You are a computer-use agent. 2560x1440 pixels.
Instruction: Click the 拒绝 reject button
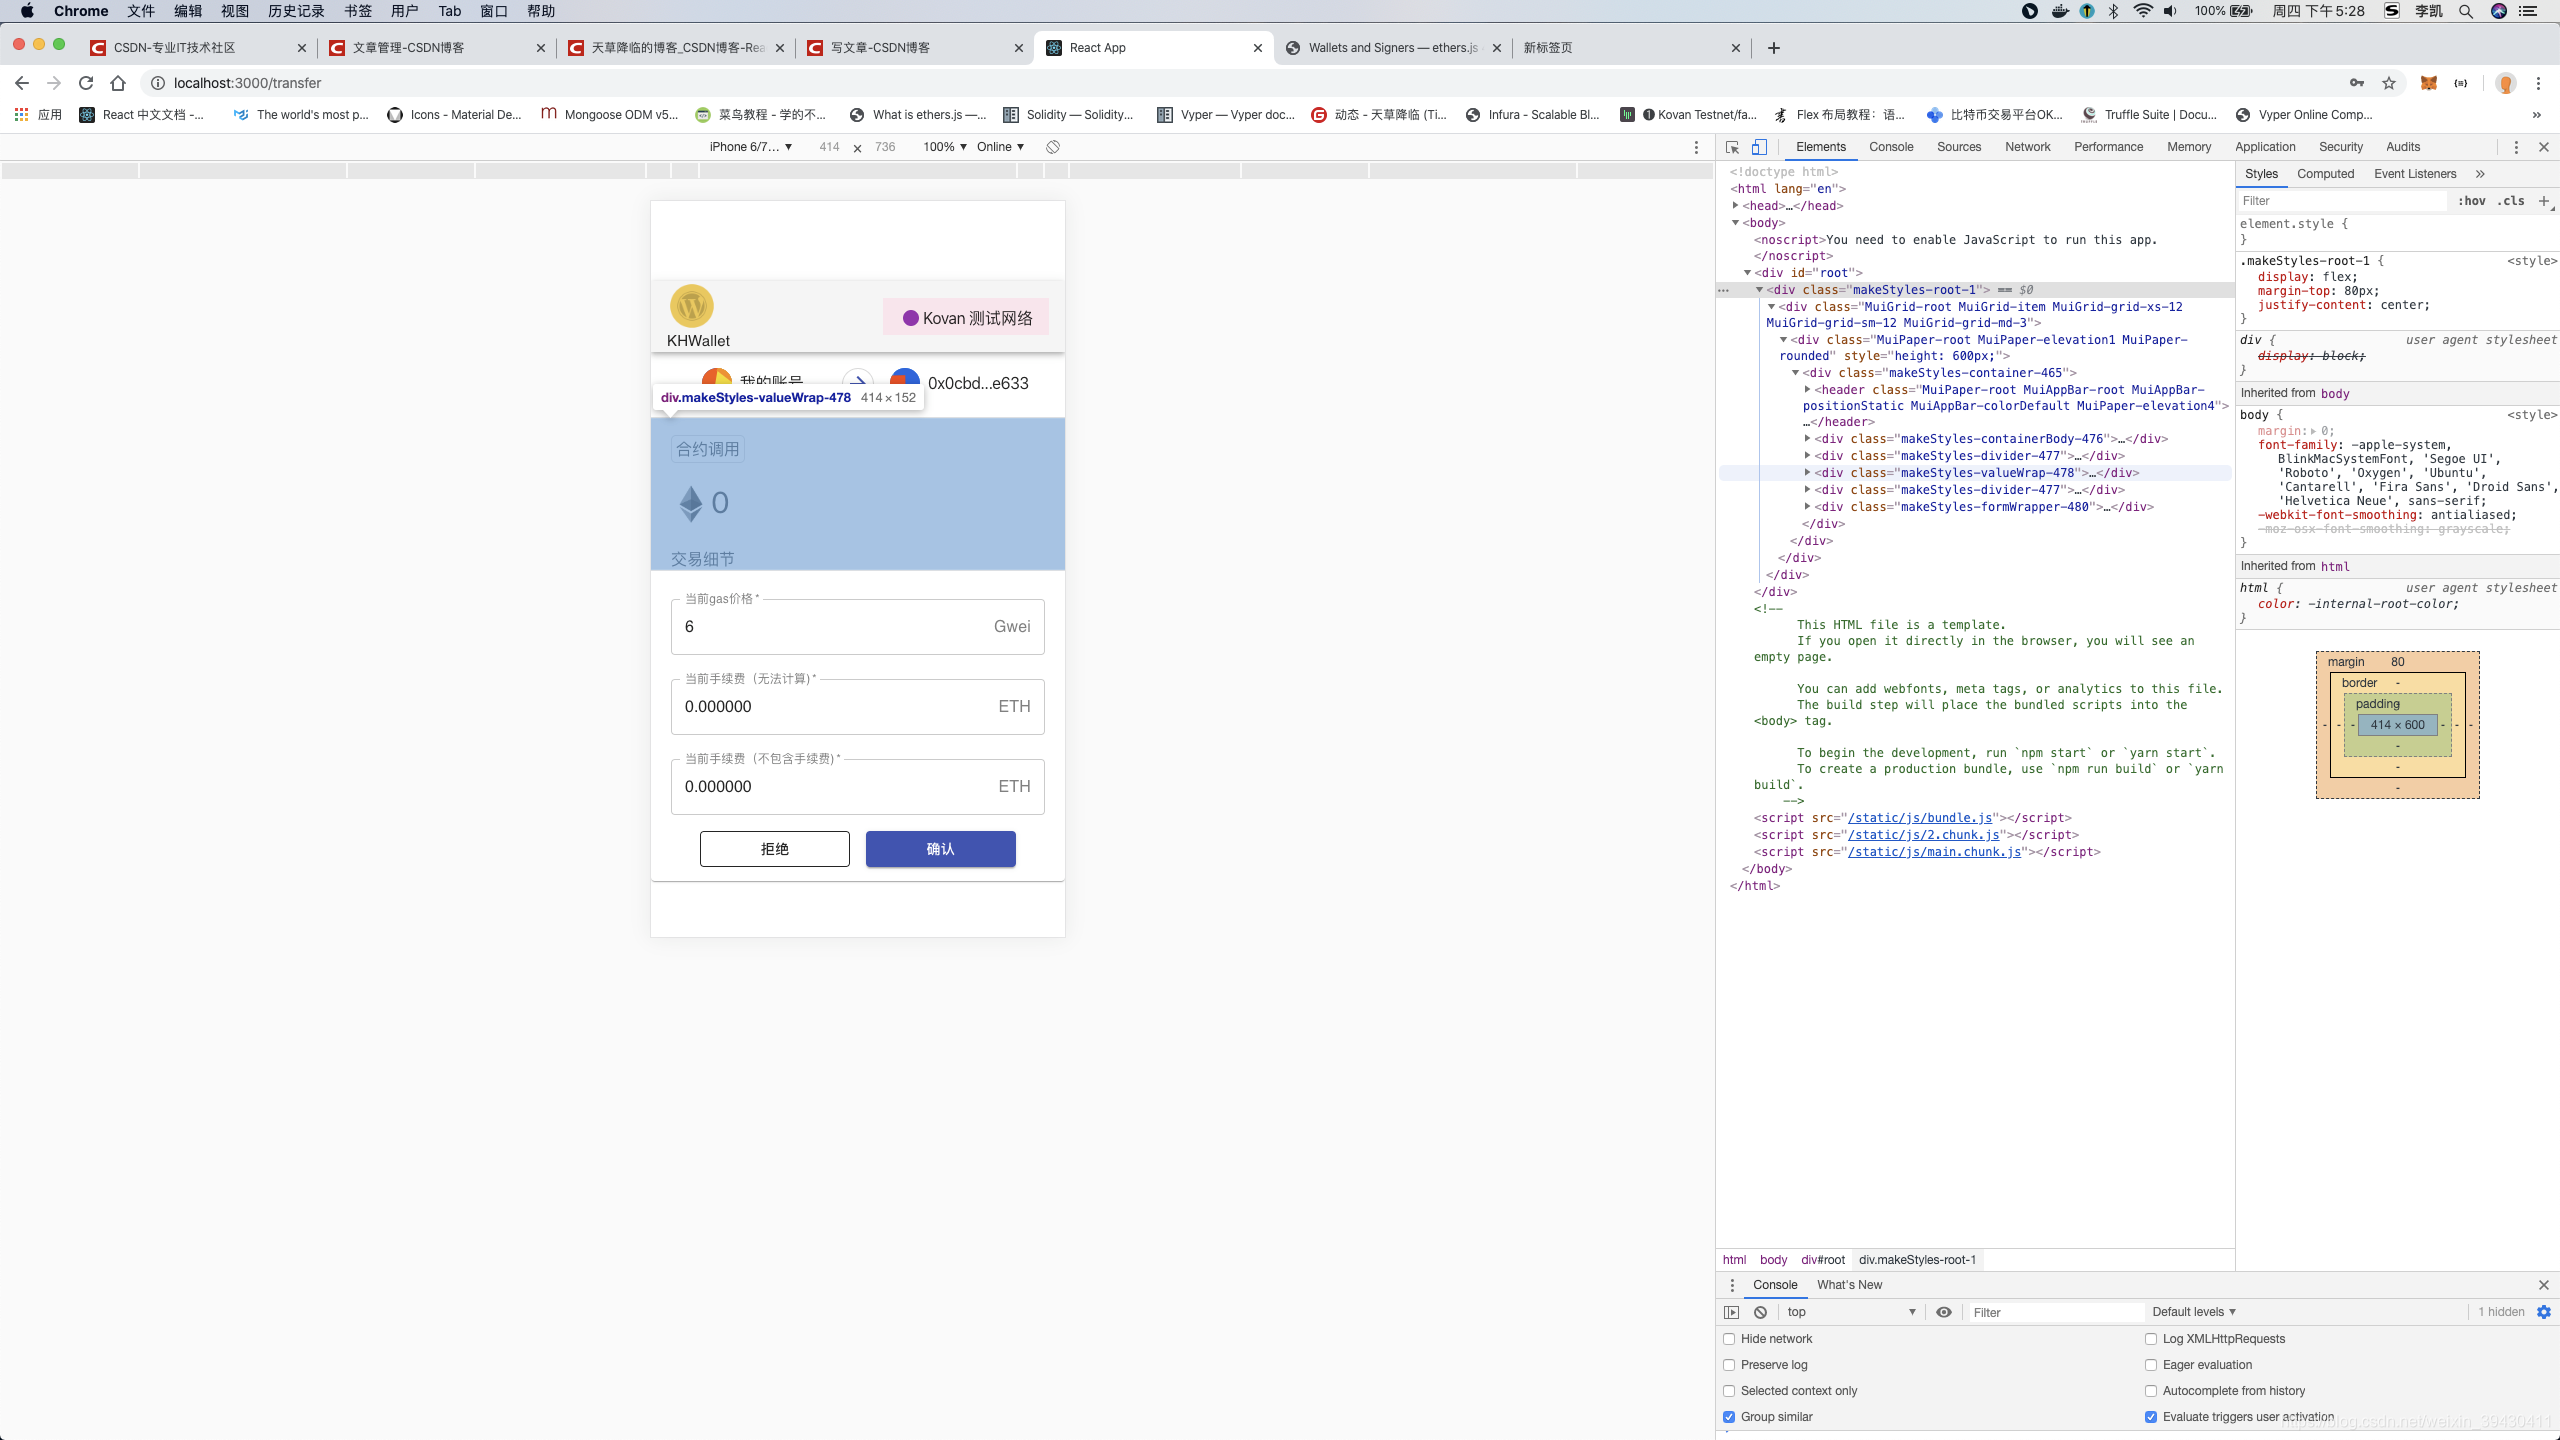click(x=774, y=847)
